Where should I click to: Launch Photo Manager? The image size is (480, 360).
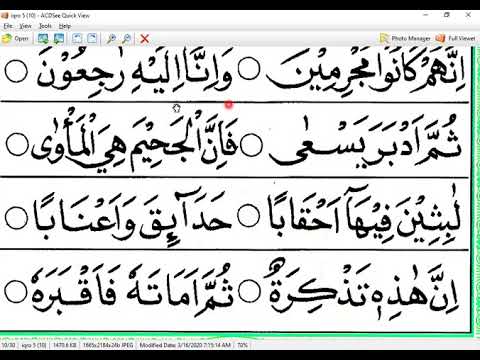coord(405,39)
